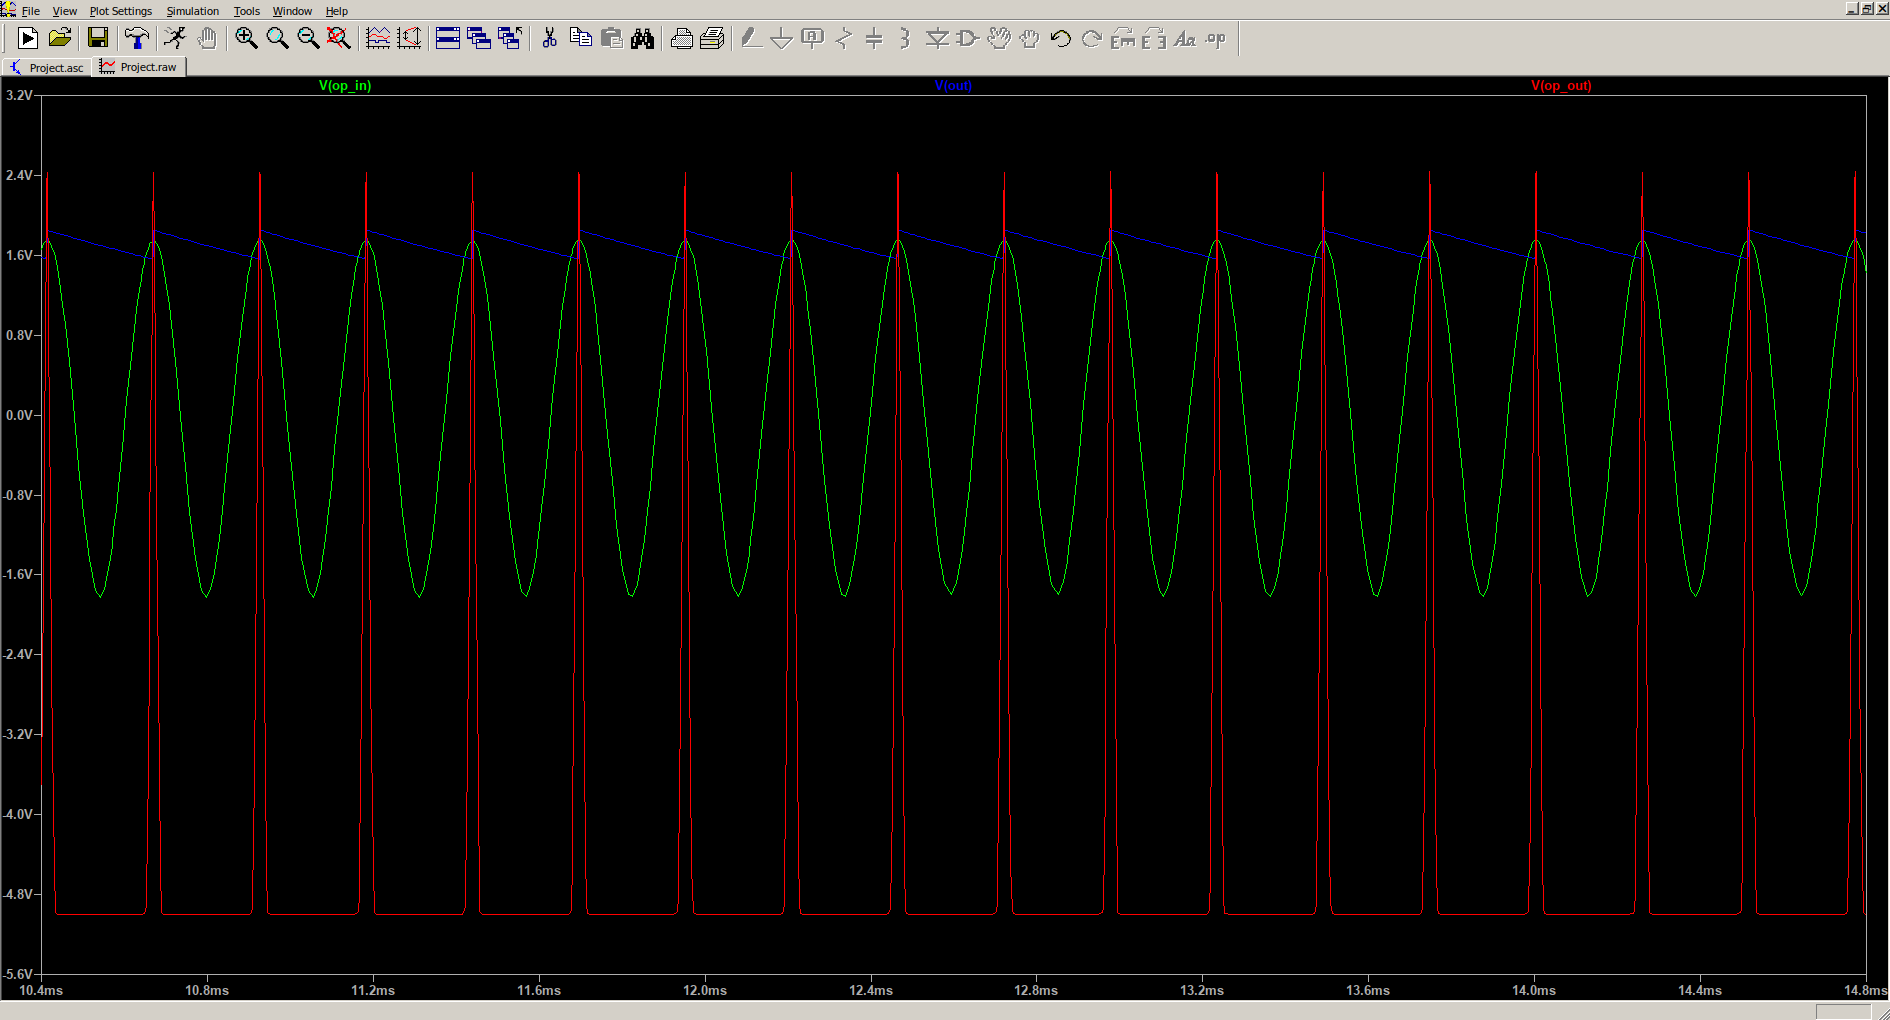The image size is (1890, 1020).
Task: Select the resistor placement tool
Action: point(843,38)
